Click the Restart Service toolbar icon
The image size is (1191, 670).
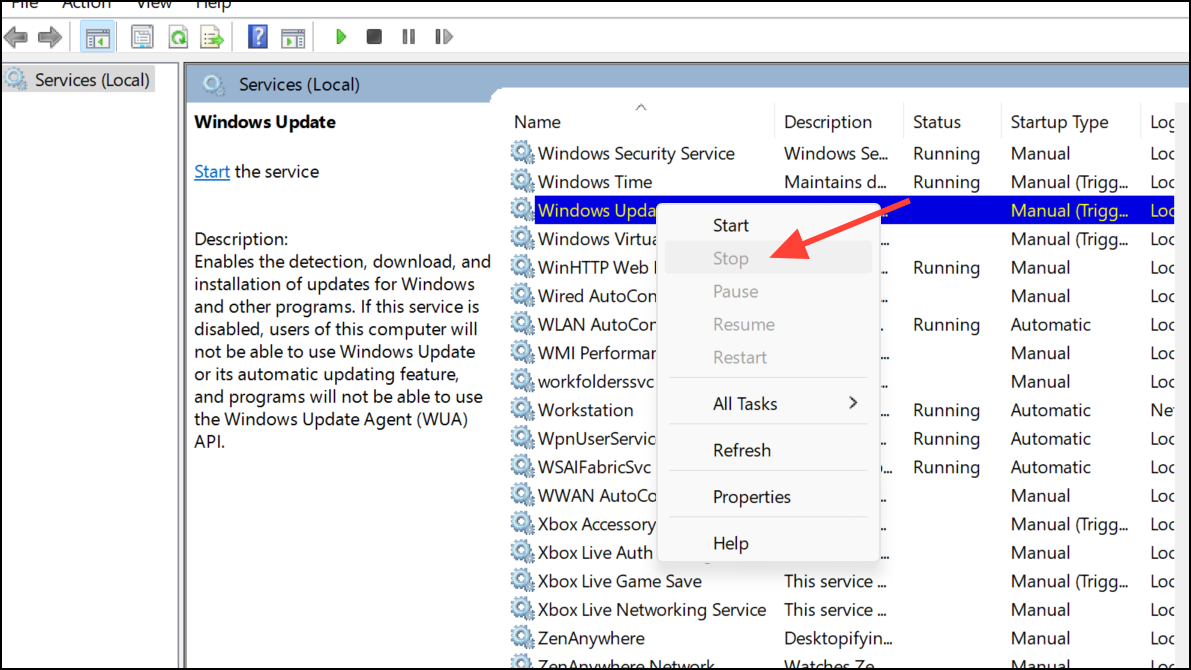pyautogui.click(x=443, y=36)
